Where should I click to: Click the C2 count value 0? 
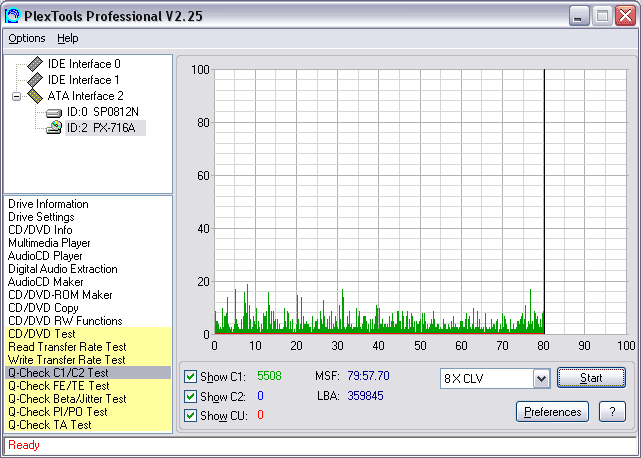tap(260, 396)
